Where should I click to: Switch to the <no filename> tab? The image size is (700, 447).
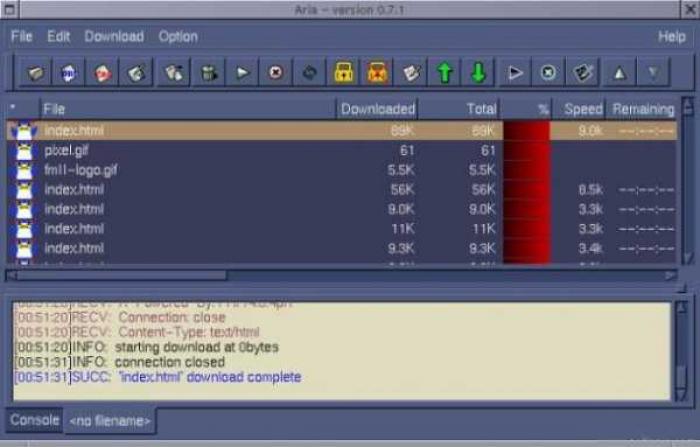coord(110,422)
